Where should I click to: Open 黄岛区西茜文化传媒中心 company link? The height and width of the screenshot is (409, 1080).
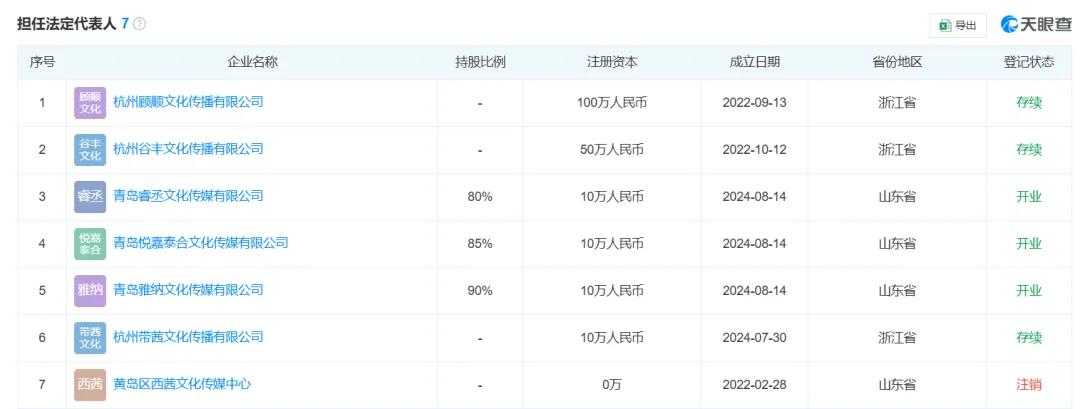pyautogui.click(x=182, y=384)
